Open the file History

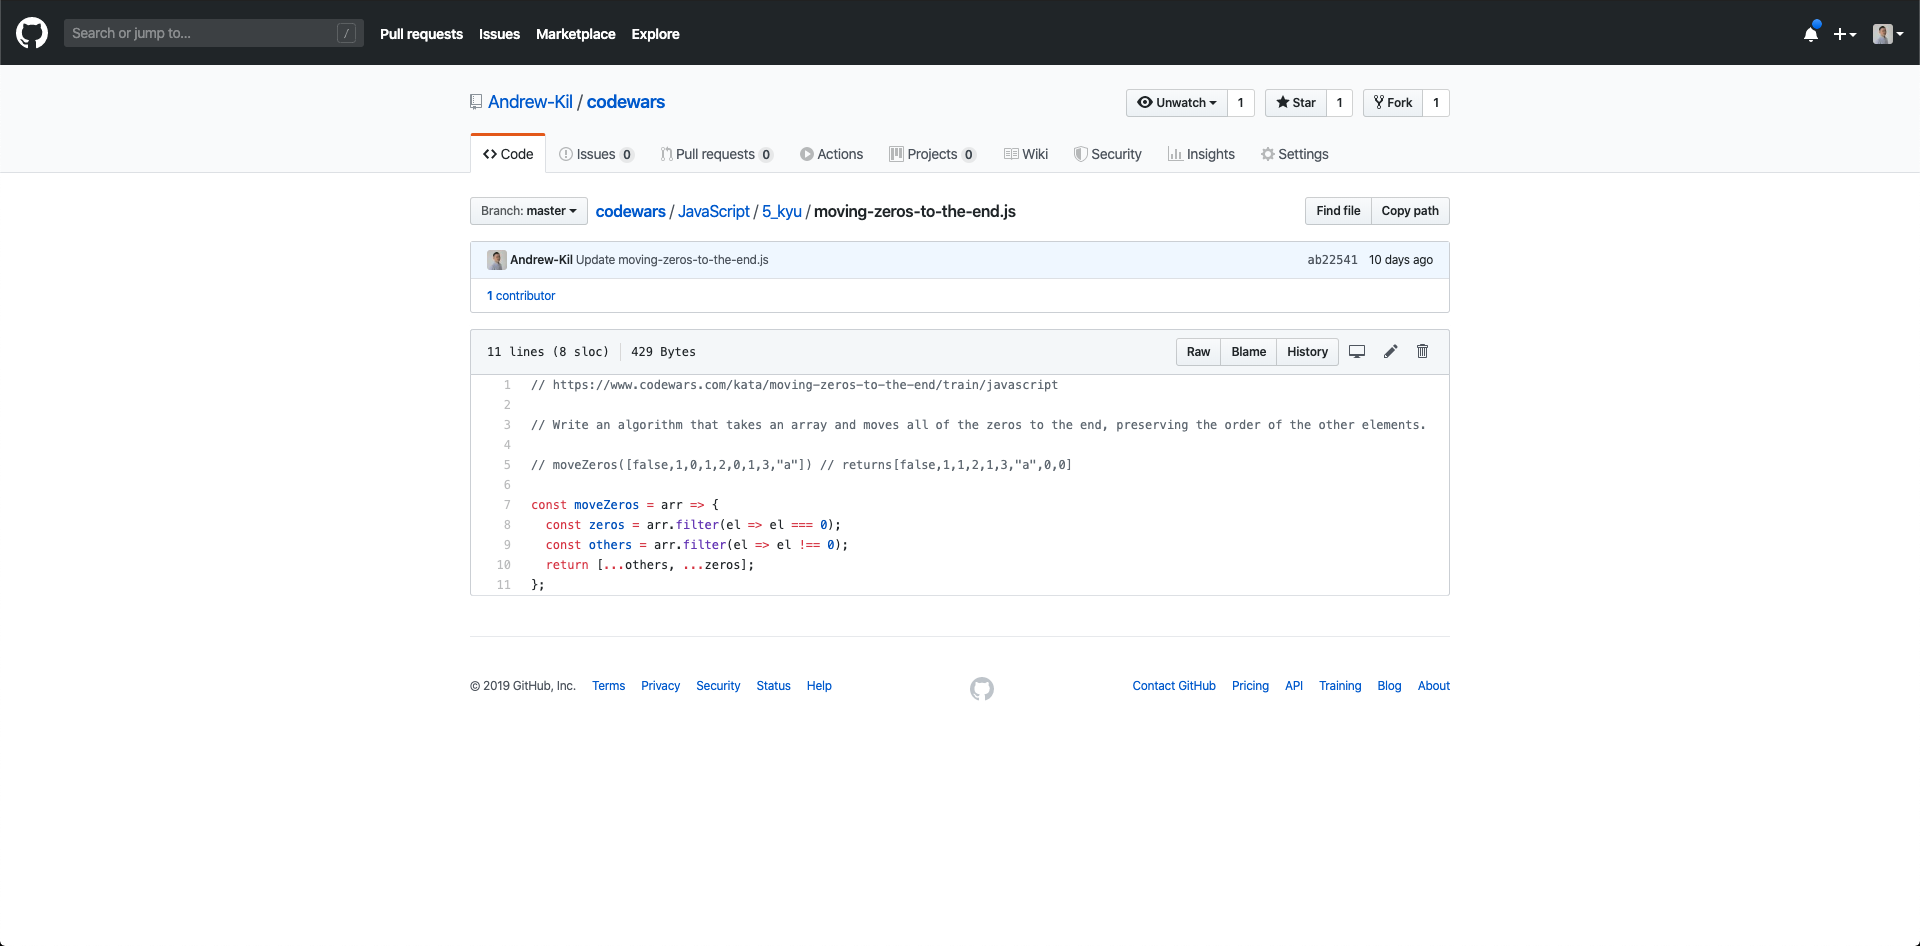pyautogui.click(x=1307, y=352)
